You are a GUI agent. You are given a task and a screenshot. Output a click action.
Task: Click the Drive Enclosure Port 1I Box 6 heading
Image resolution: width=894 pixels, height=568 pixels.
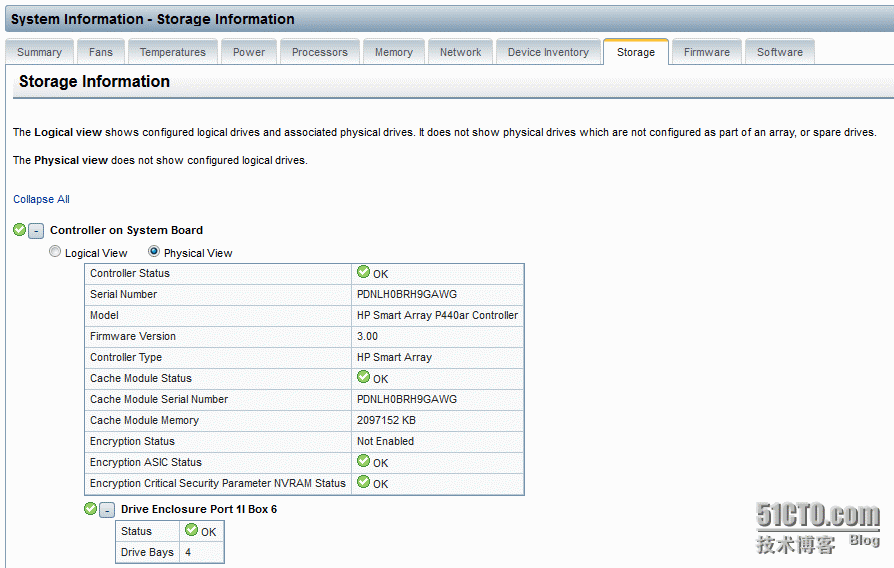[x=199, y=509]
